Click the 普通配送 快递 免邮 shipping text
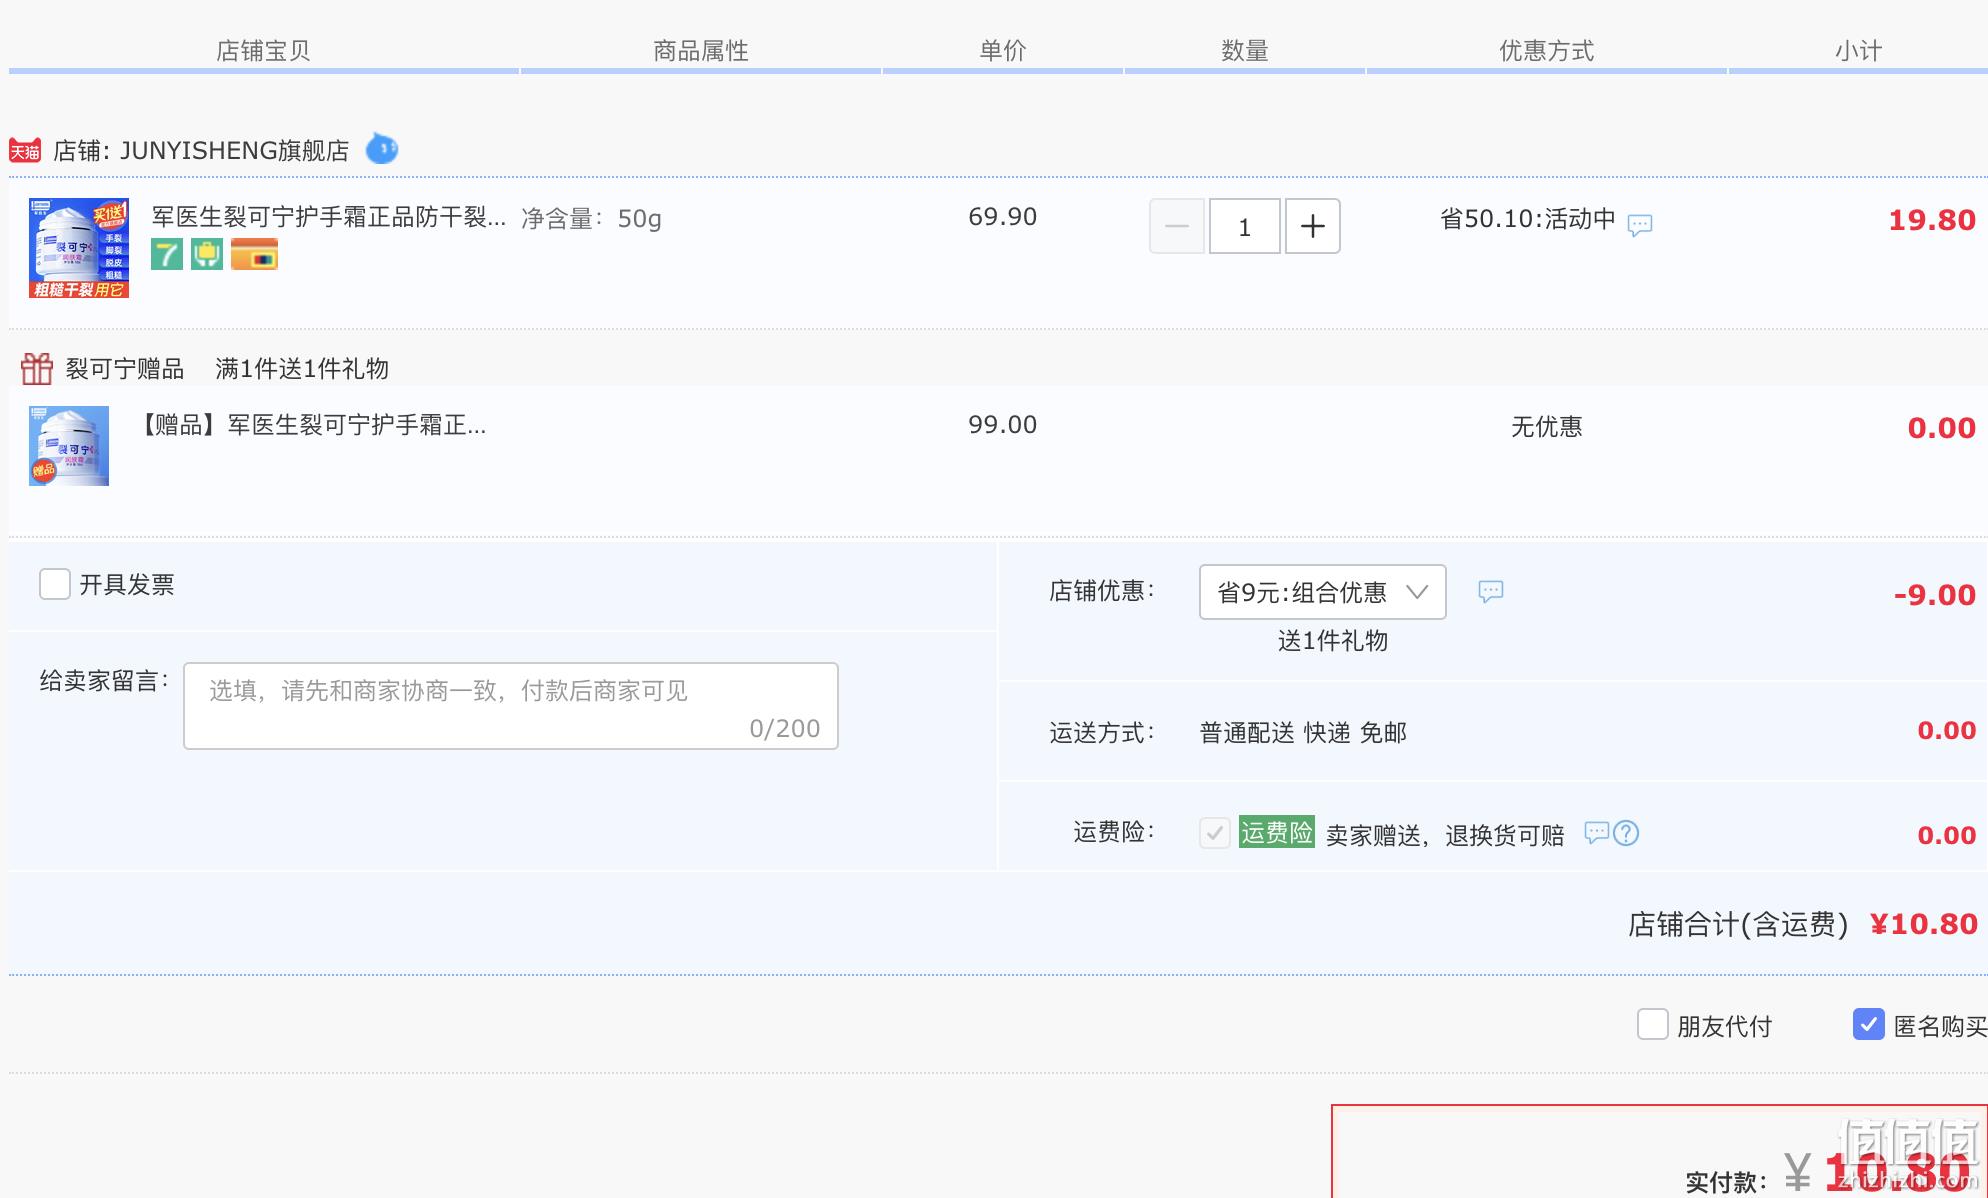Screen dimensions: 1988x1198 (x=1303, y=733)
